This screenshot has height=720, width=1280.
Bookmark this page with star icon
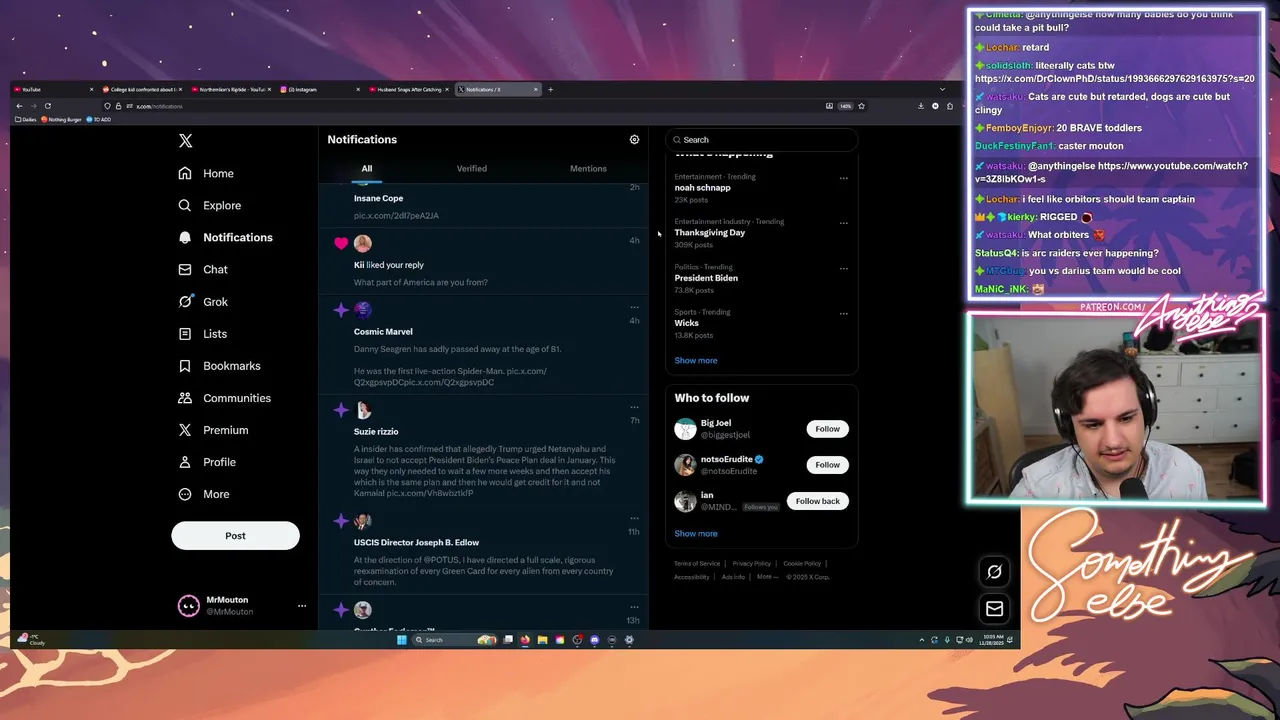click(x=861, y=106)
